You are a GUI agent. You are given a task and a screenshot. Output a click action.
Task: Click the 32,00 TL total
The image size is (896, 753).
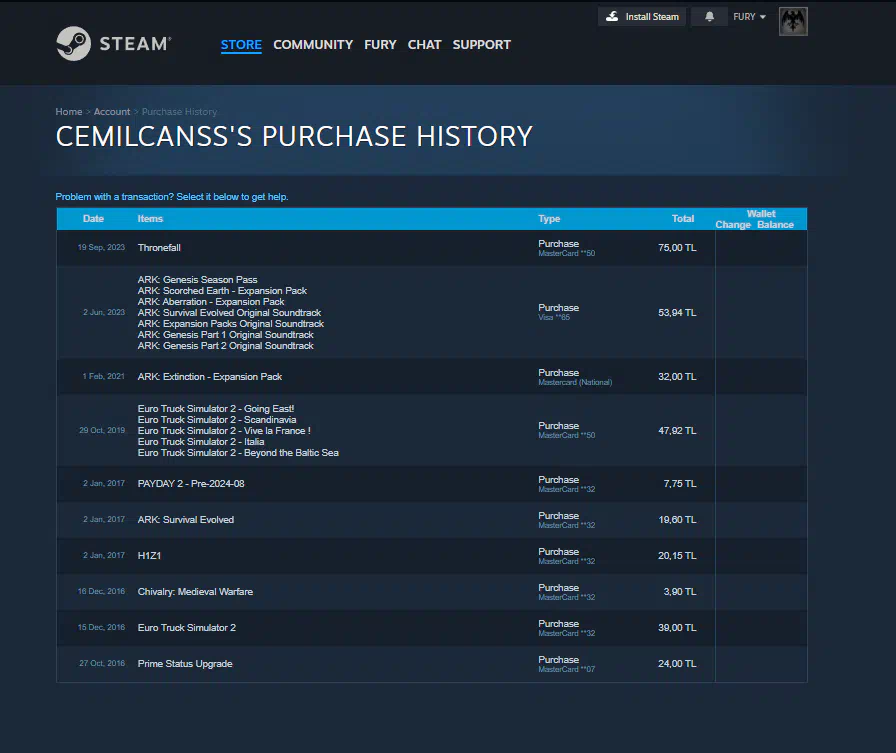(677, 376)
